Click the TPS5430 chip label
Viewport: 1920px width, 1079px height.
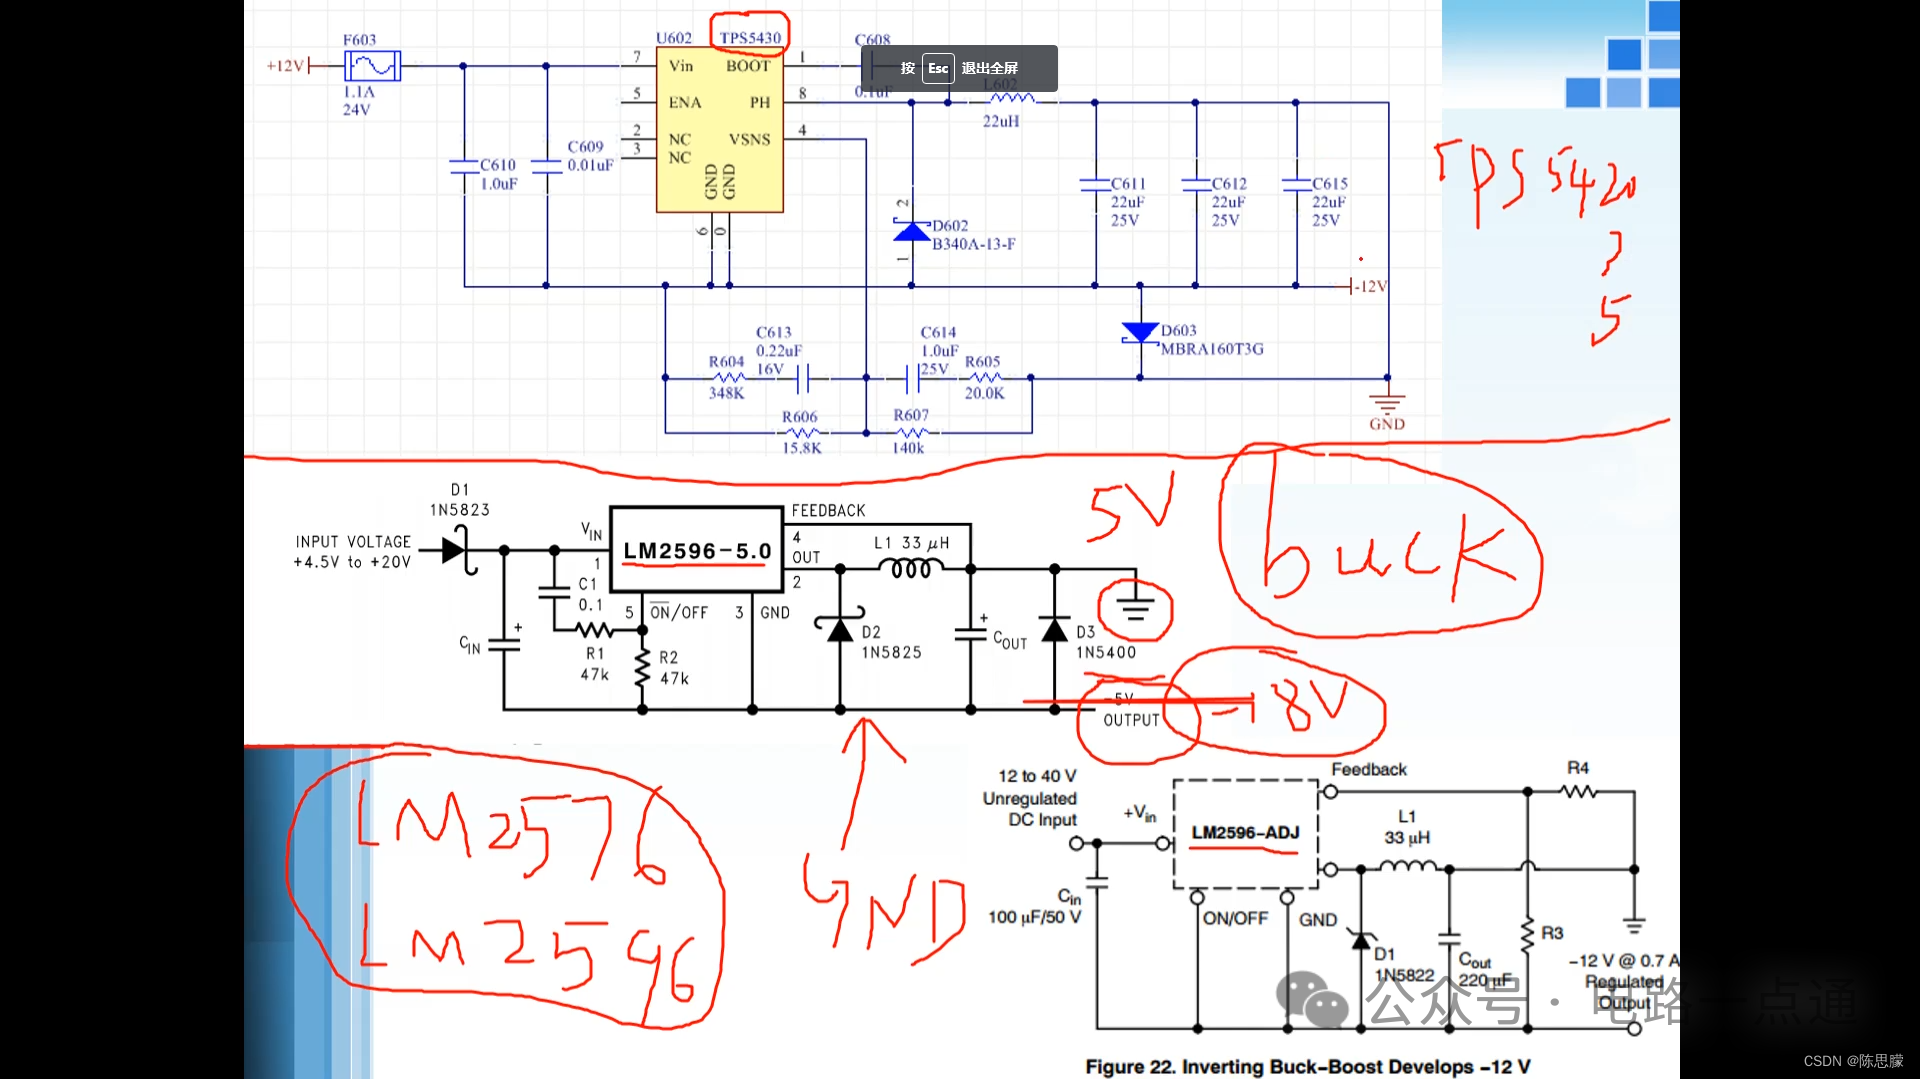(749, 38)
